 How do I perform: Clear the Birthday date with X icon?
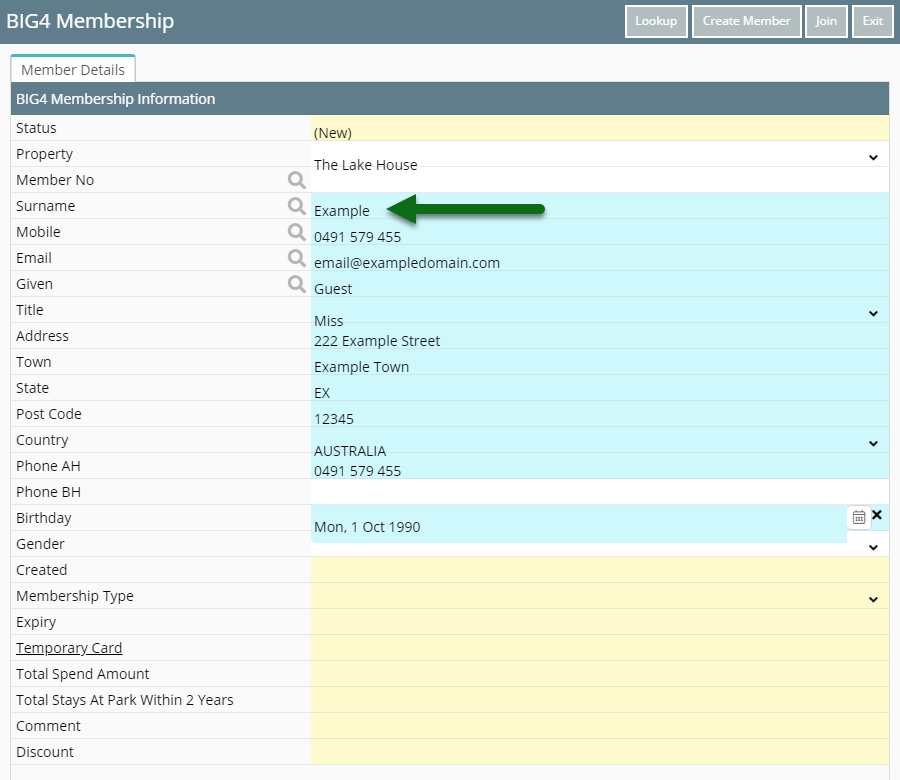[x=877, y=515]
